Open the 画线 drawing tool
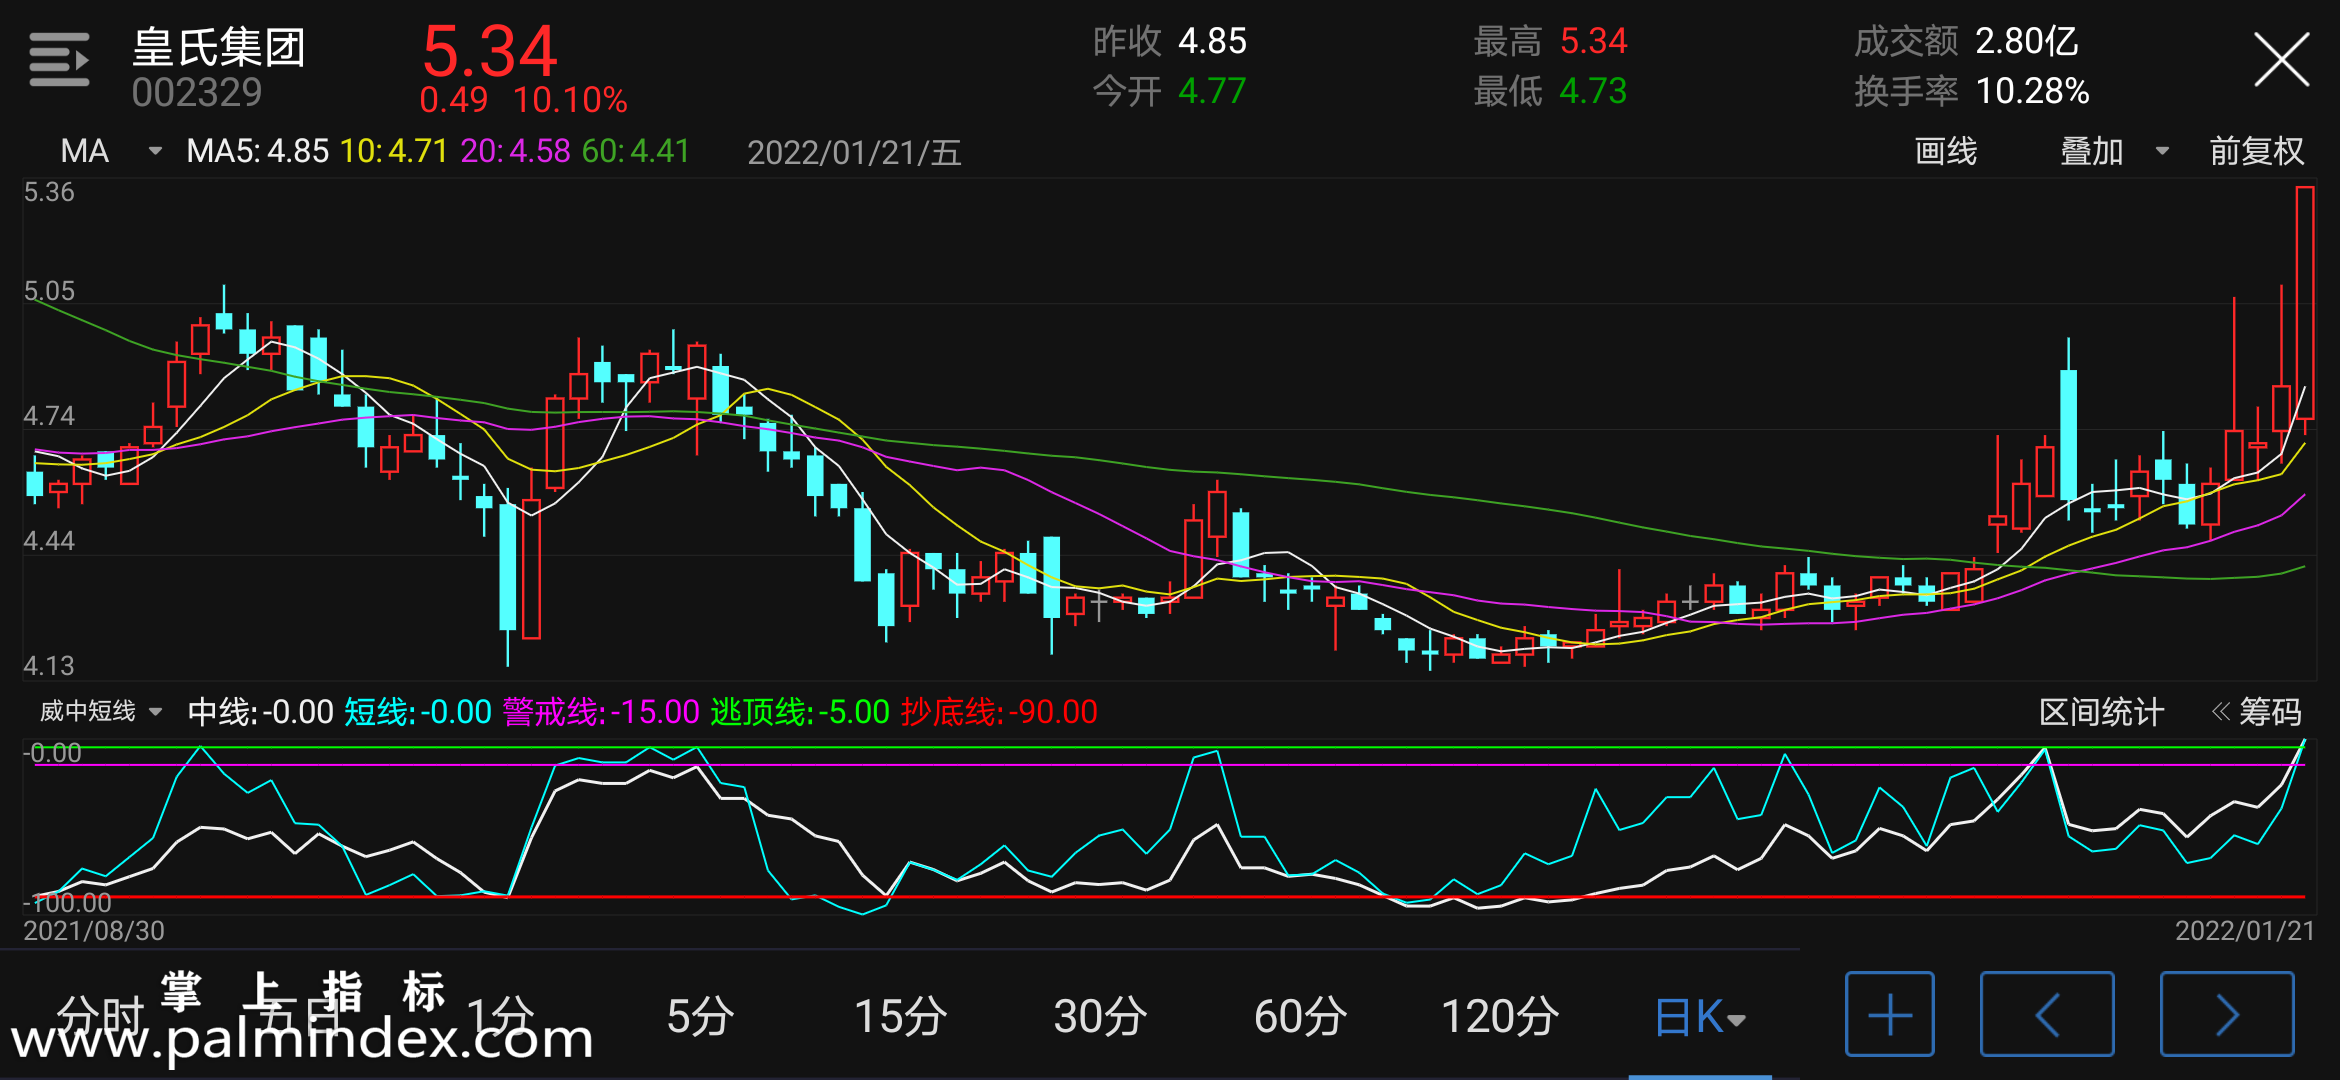Viewport: 2340px width, 1080px height. pyautogui.click(x=1945, y=151)
